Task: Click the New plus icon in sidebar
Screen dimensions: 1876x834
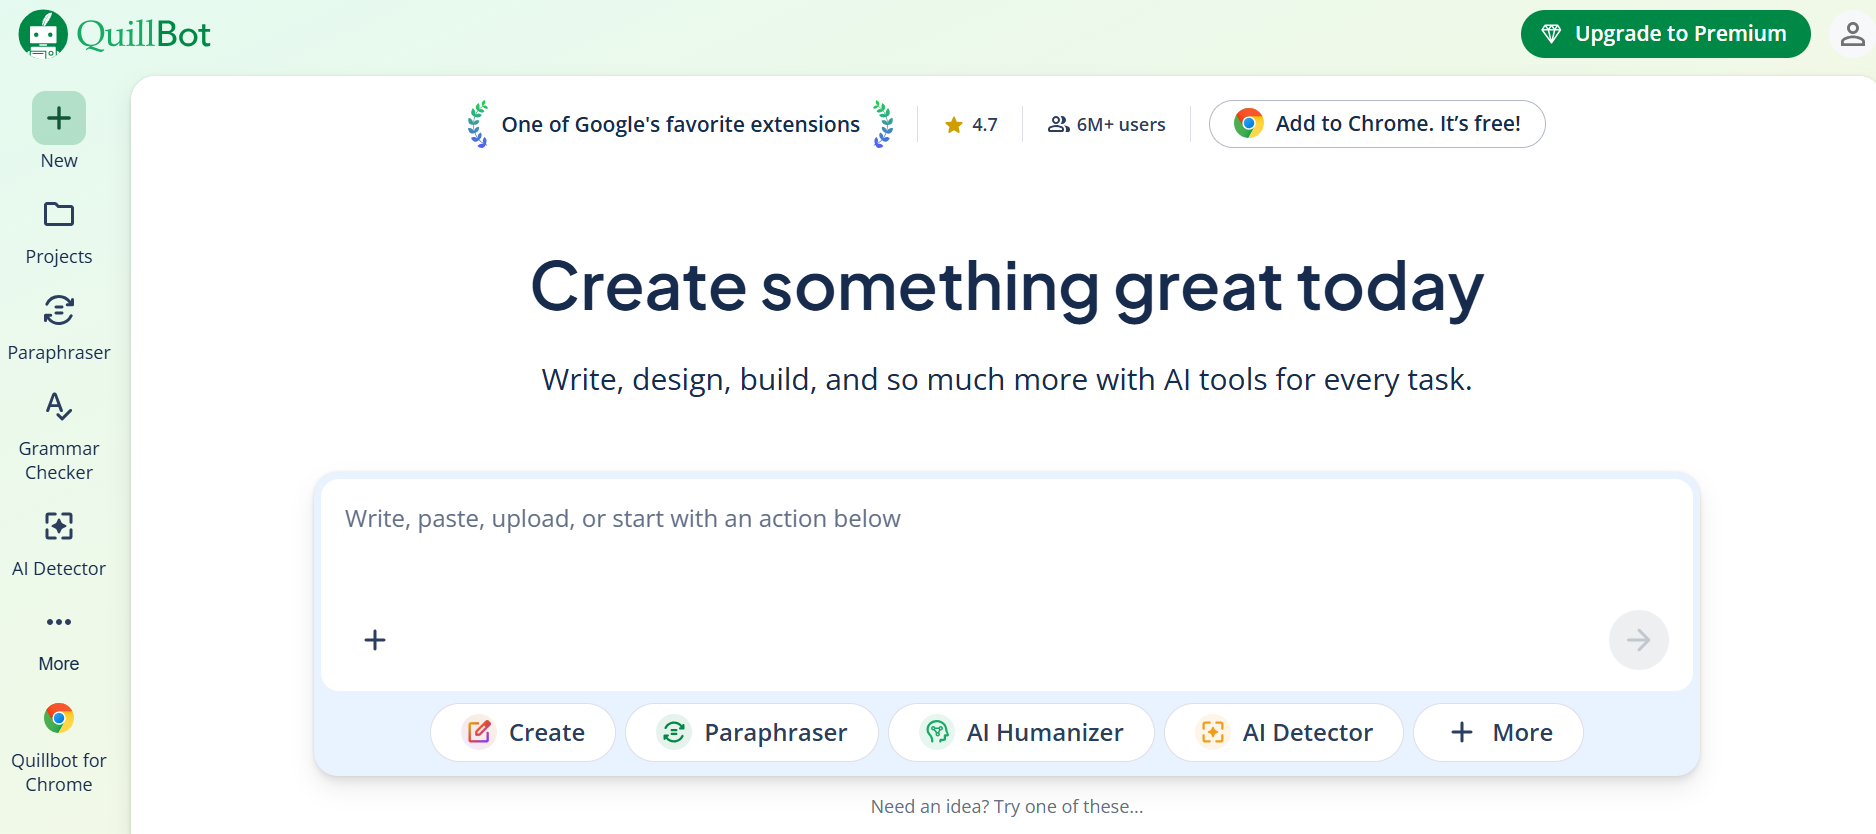Action: point(59,118)
